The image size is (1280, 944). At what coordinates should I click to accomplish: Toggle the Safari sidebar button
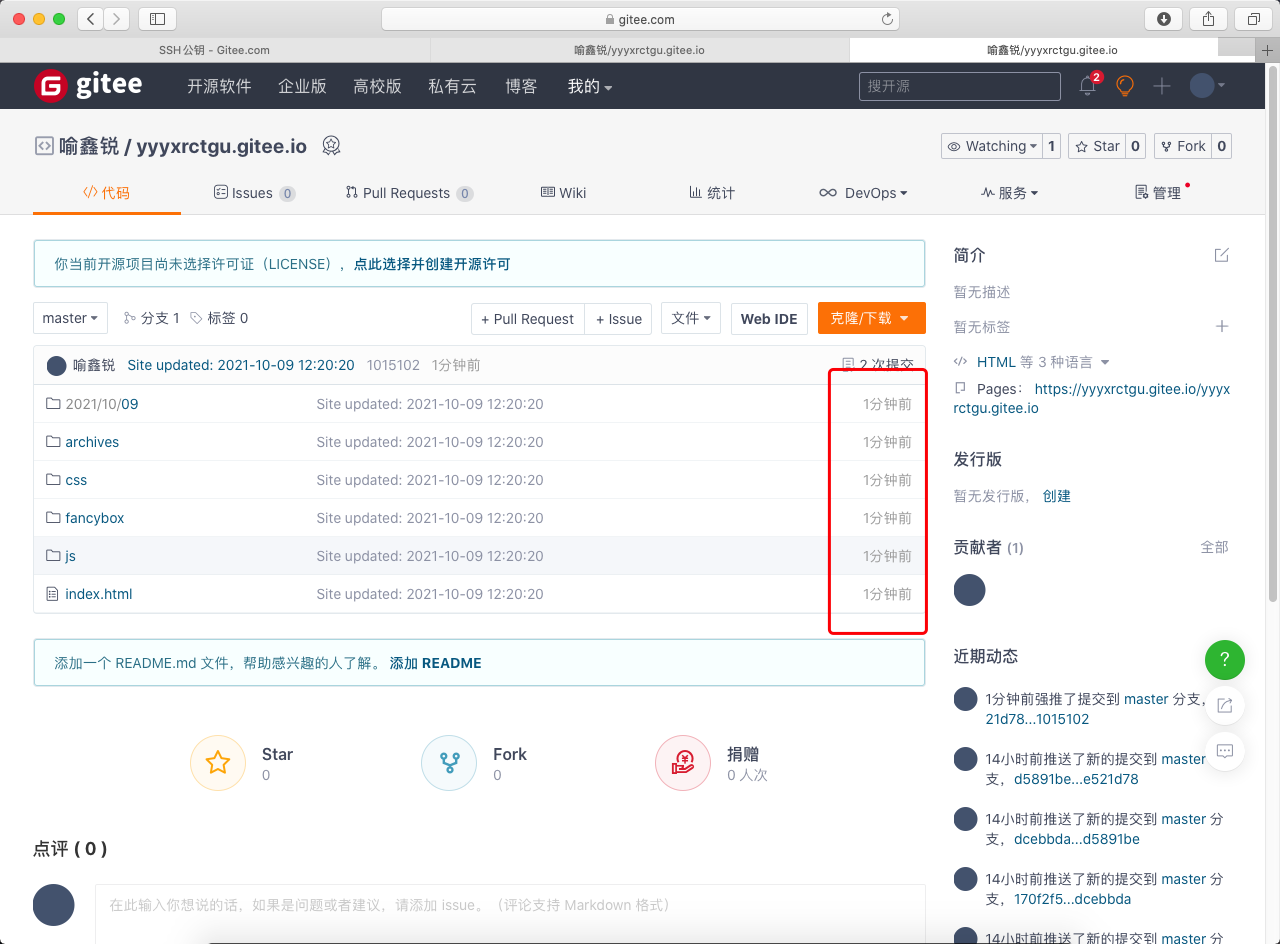[x=157, y=18]
